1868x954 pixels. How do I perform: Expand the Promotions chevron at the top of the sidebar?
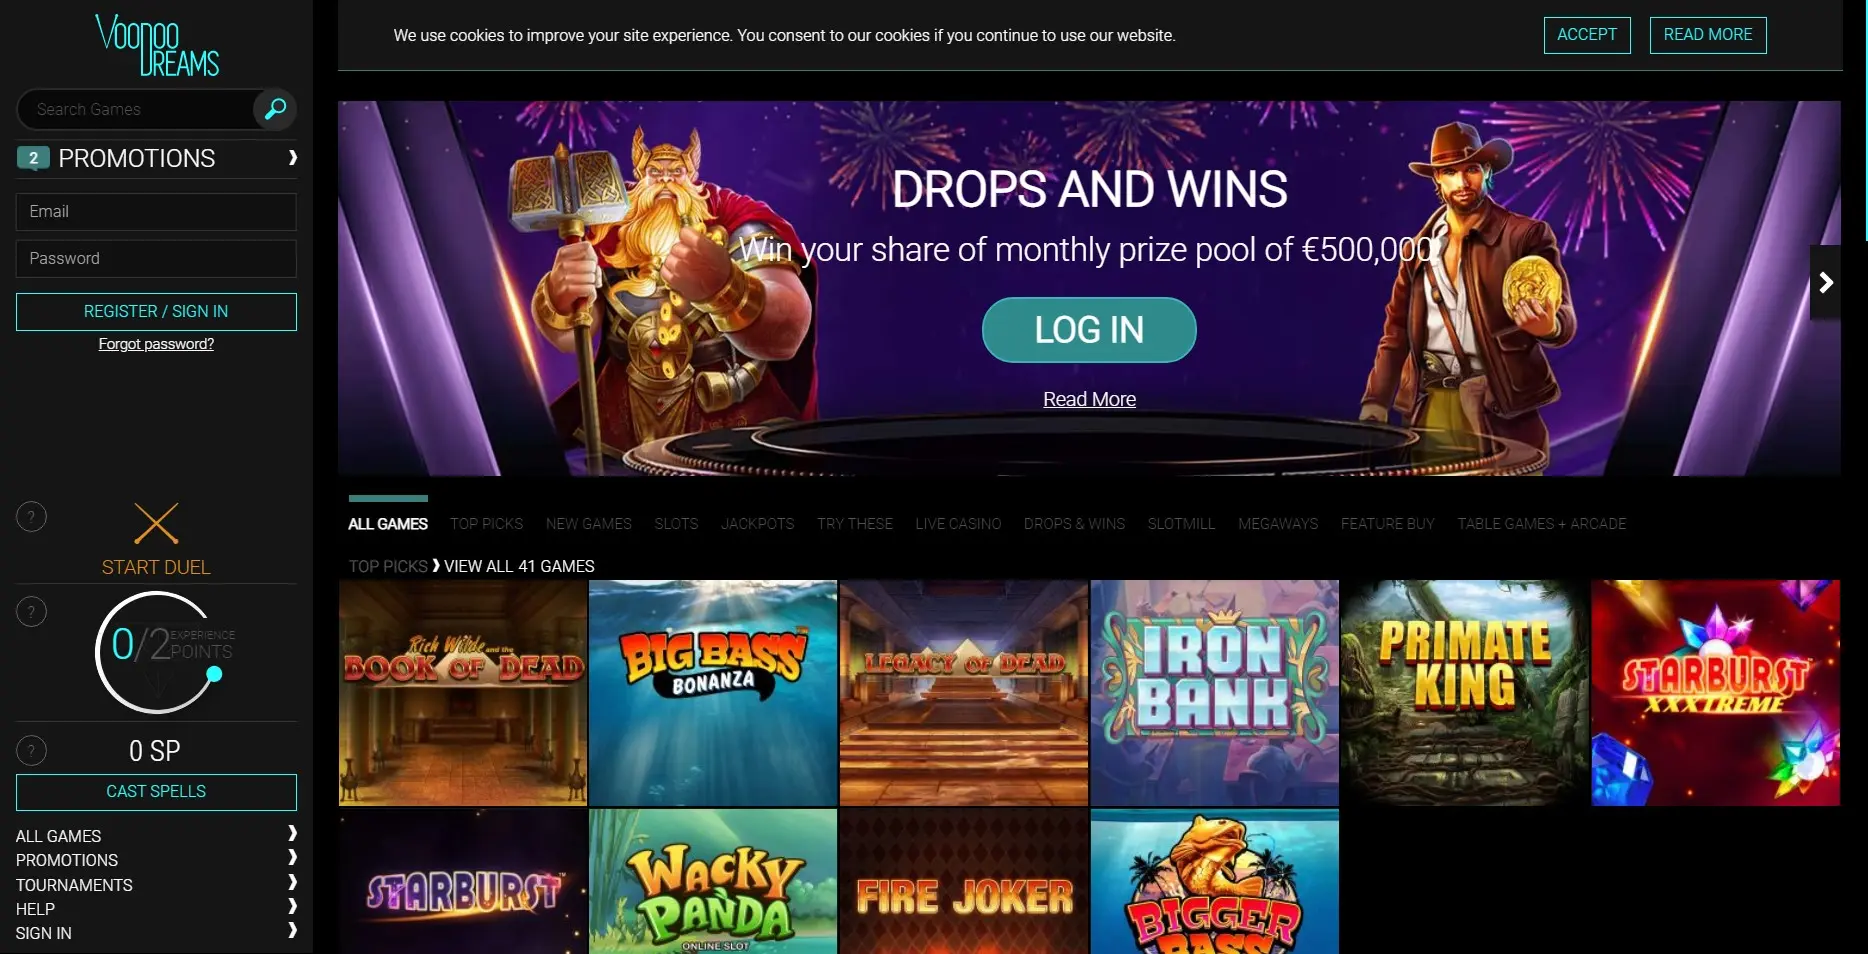coord(292,157)
